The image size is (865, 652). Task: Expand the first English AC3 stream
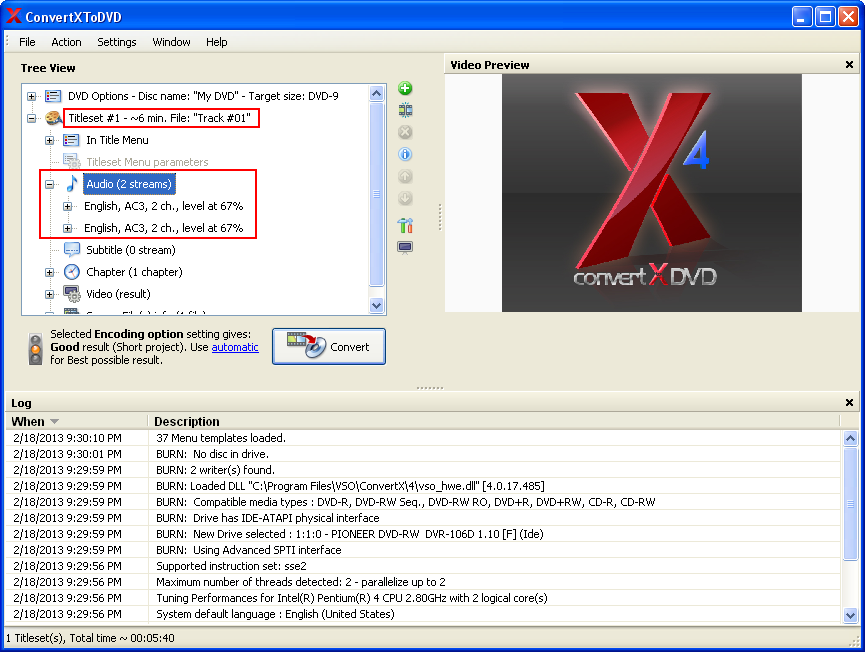point(67,207)
